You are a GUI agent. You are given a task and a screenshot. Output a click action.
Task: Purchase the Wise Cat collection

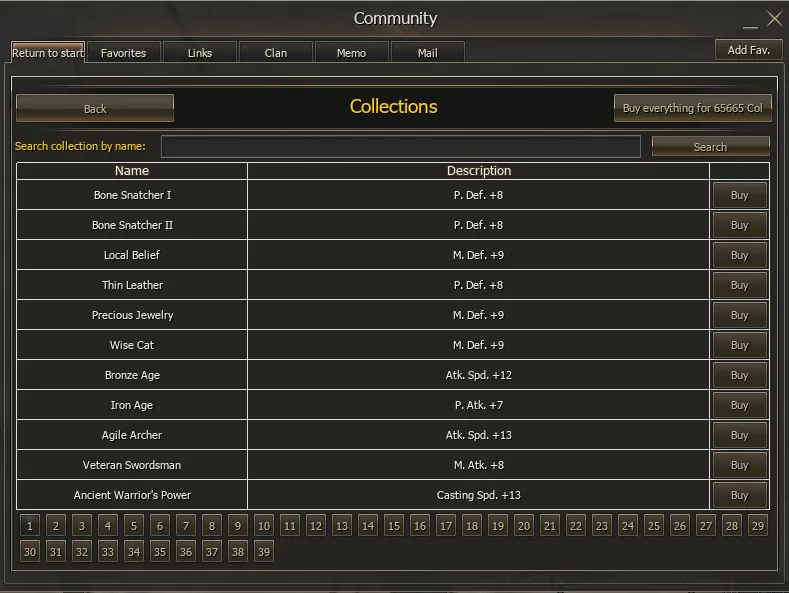(739, 345)
